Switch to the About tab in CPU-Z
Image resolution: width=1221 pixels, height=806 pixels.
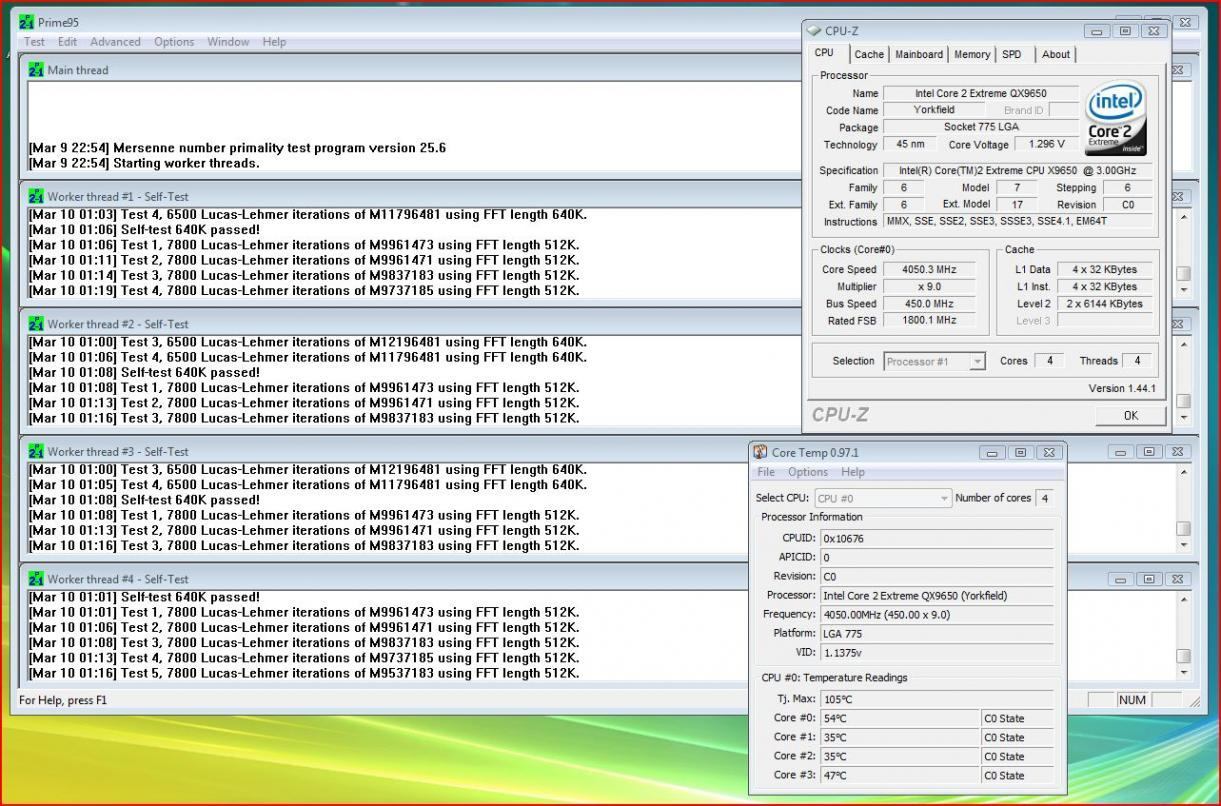(1056, 55)
